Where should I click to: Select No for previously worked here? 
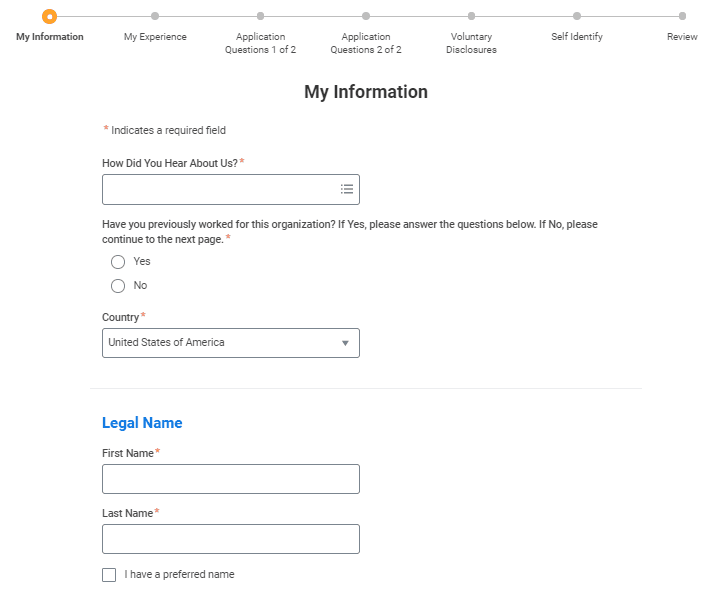pos(118,286)
